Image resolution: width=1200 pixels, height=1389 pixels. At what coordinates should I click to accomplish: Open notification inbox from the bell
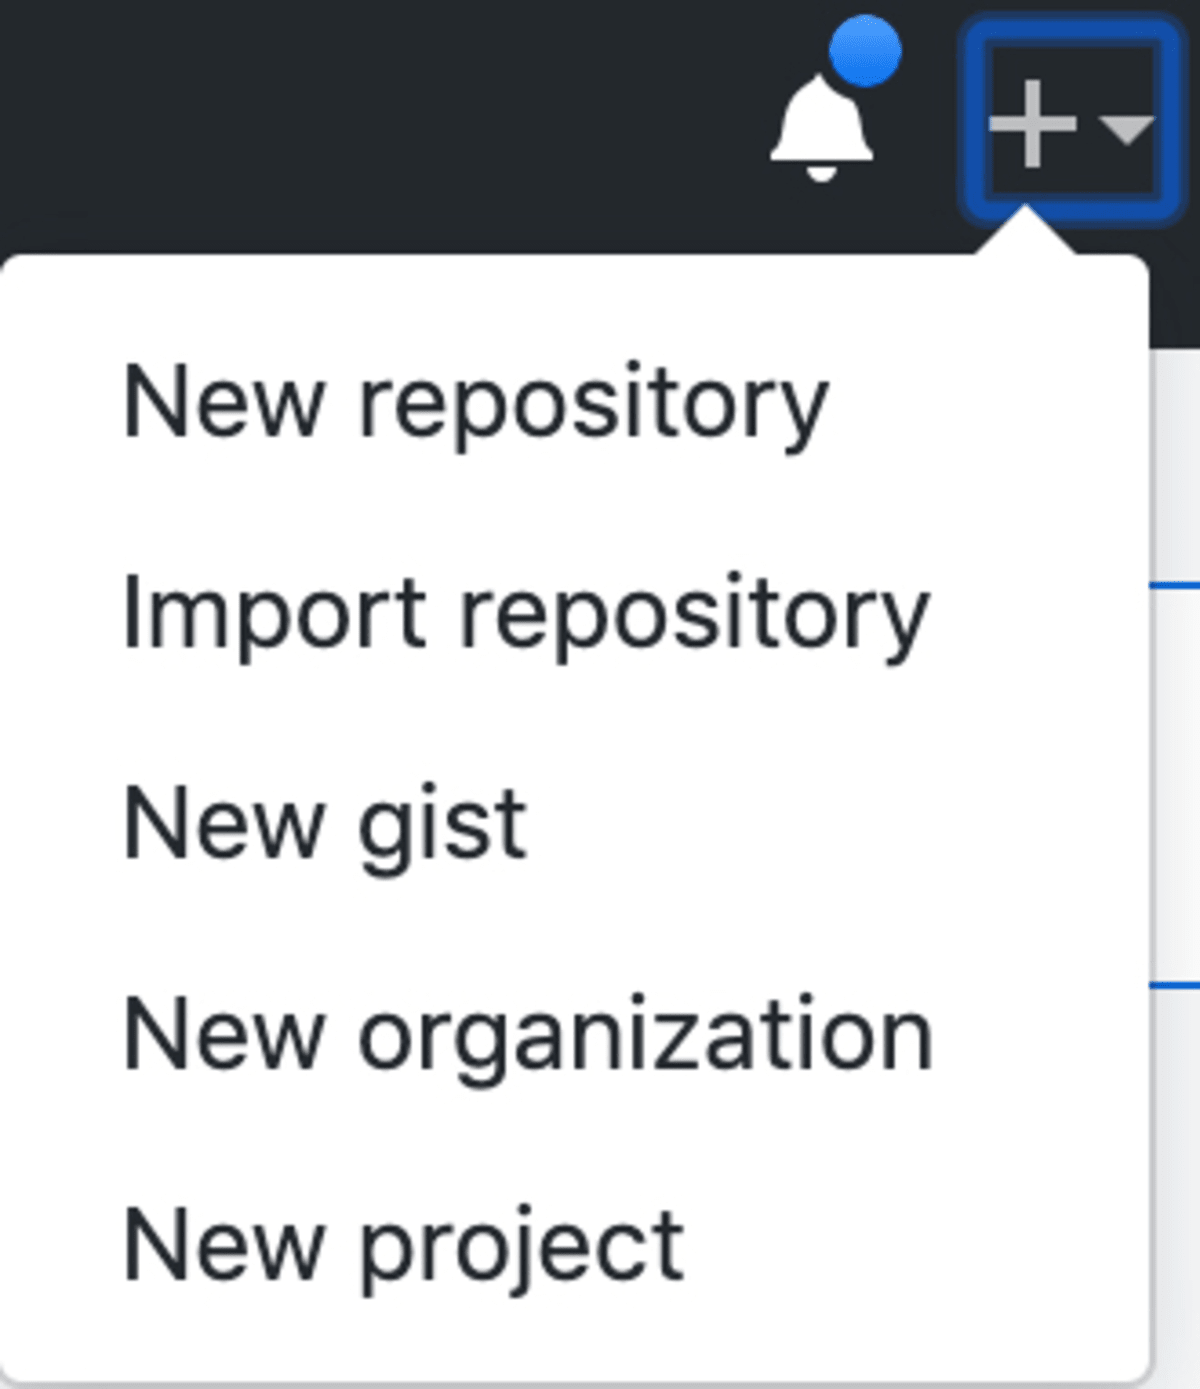coord(822,123)
